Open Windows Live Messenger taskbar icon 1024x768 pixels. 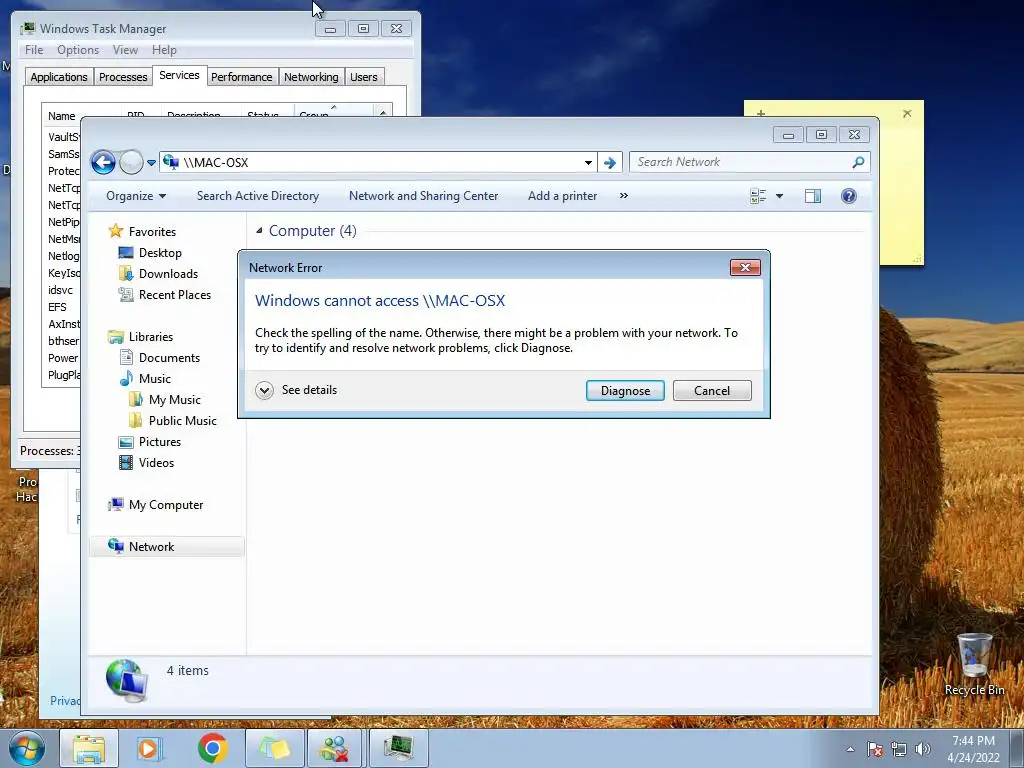click(x=336, y=748)
